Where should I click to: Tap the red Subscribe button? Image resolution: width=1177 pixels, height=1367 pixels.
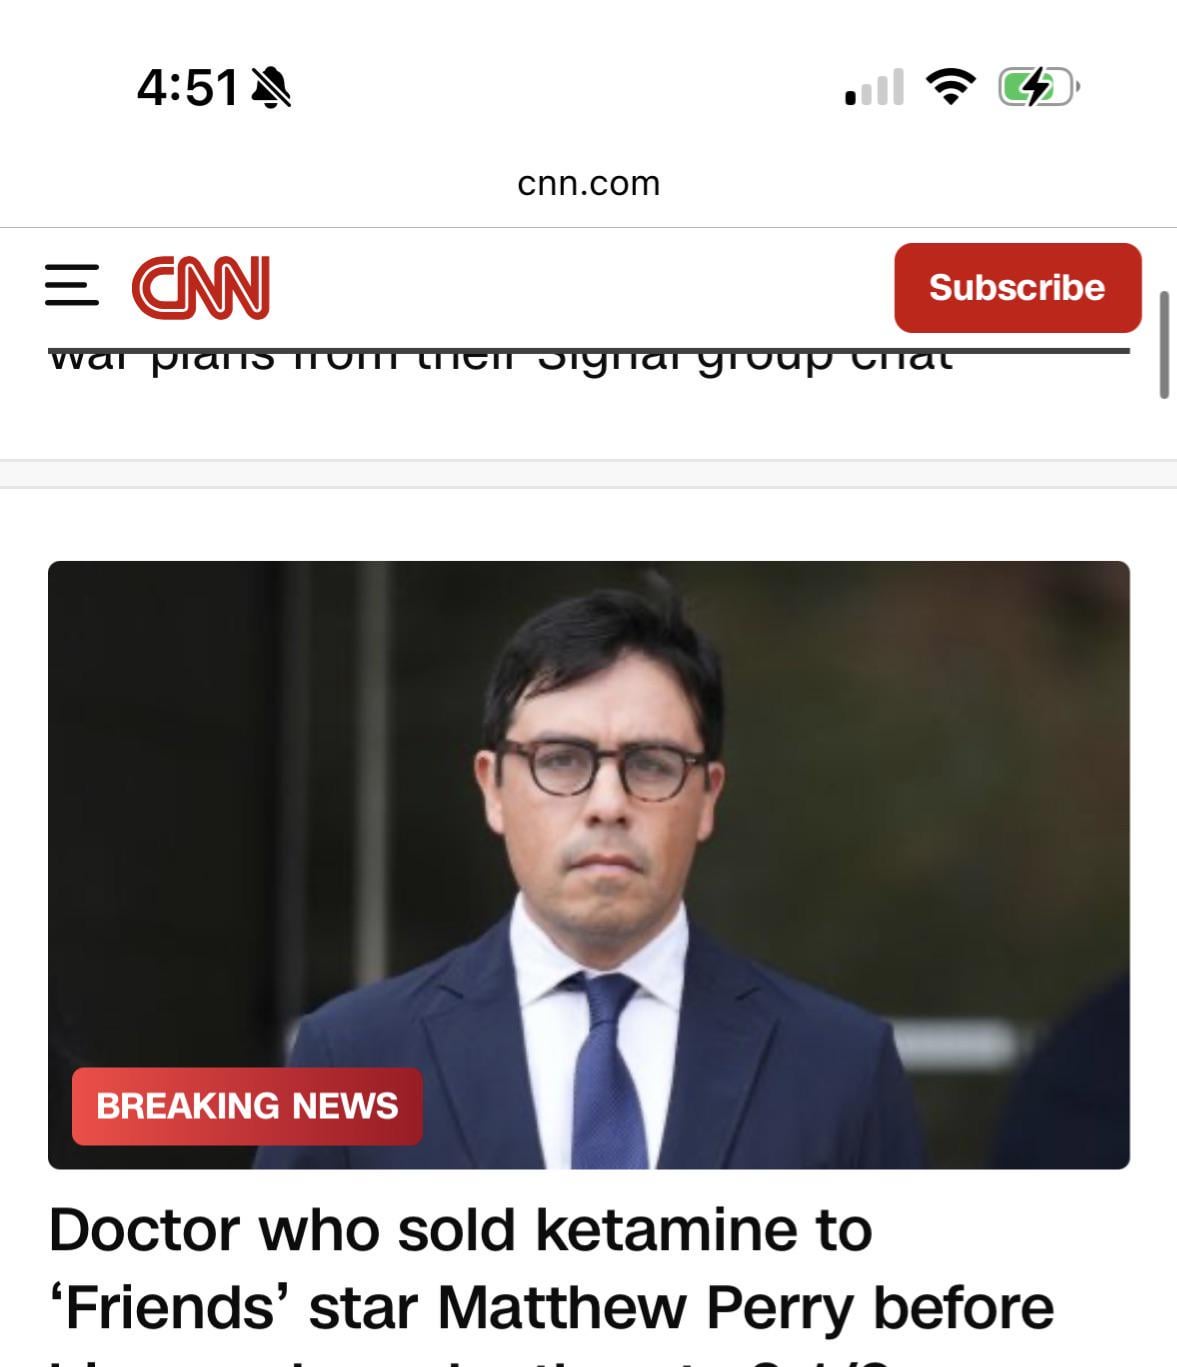(1017, 288)
